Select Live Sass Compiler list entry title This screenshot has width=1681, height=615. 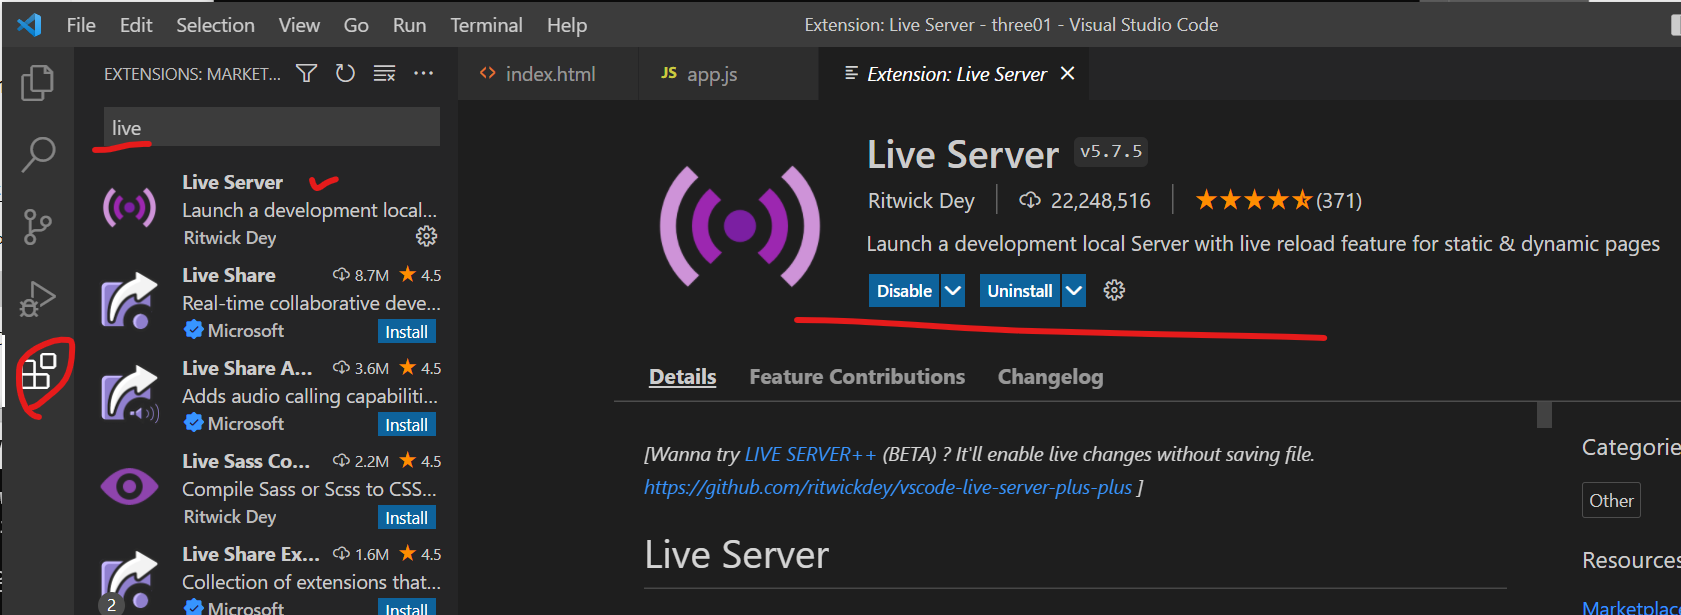[246, 461]
